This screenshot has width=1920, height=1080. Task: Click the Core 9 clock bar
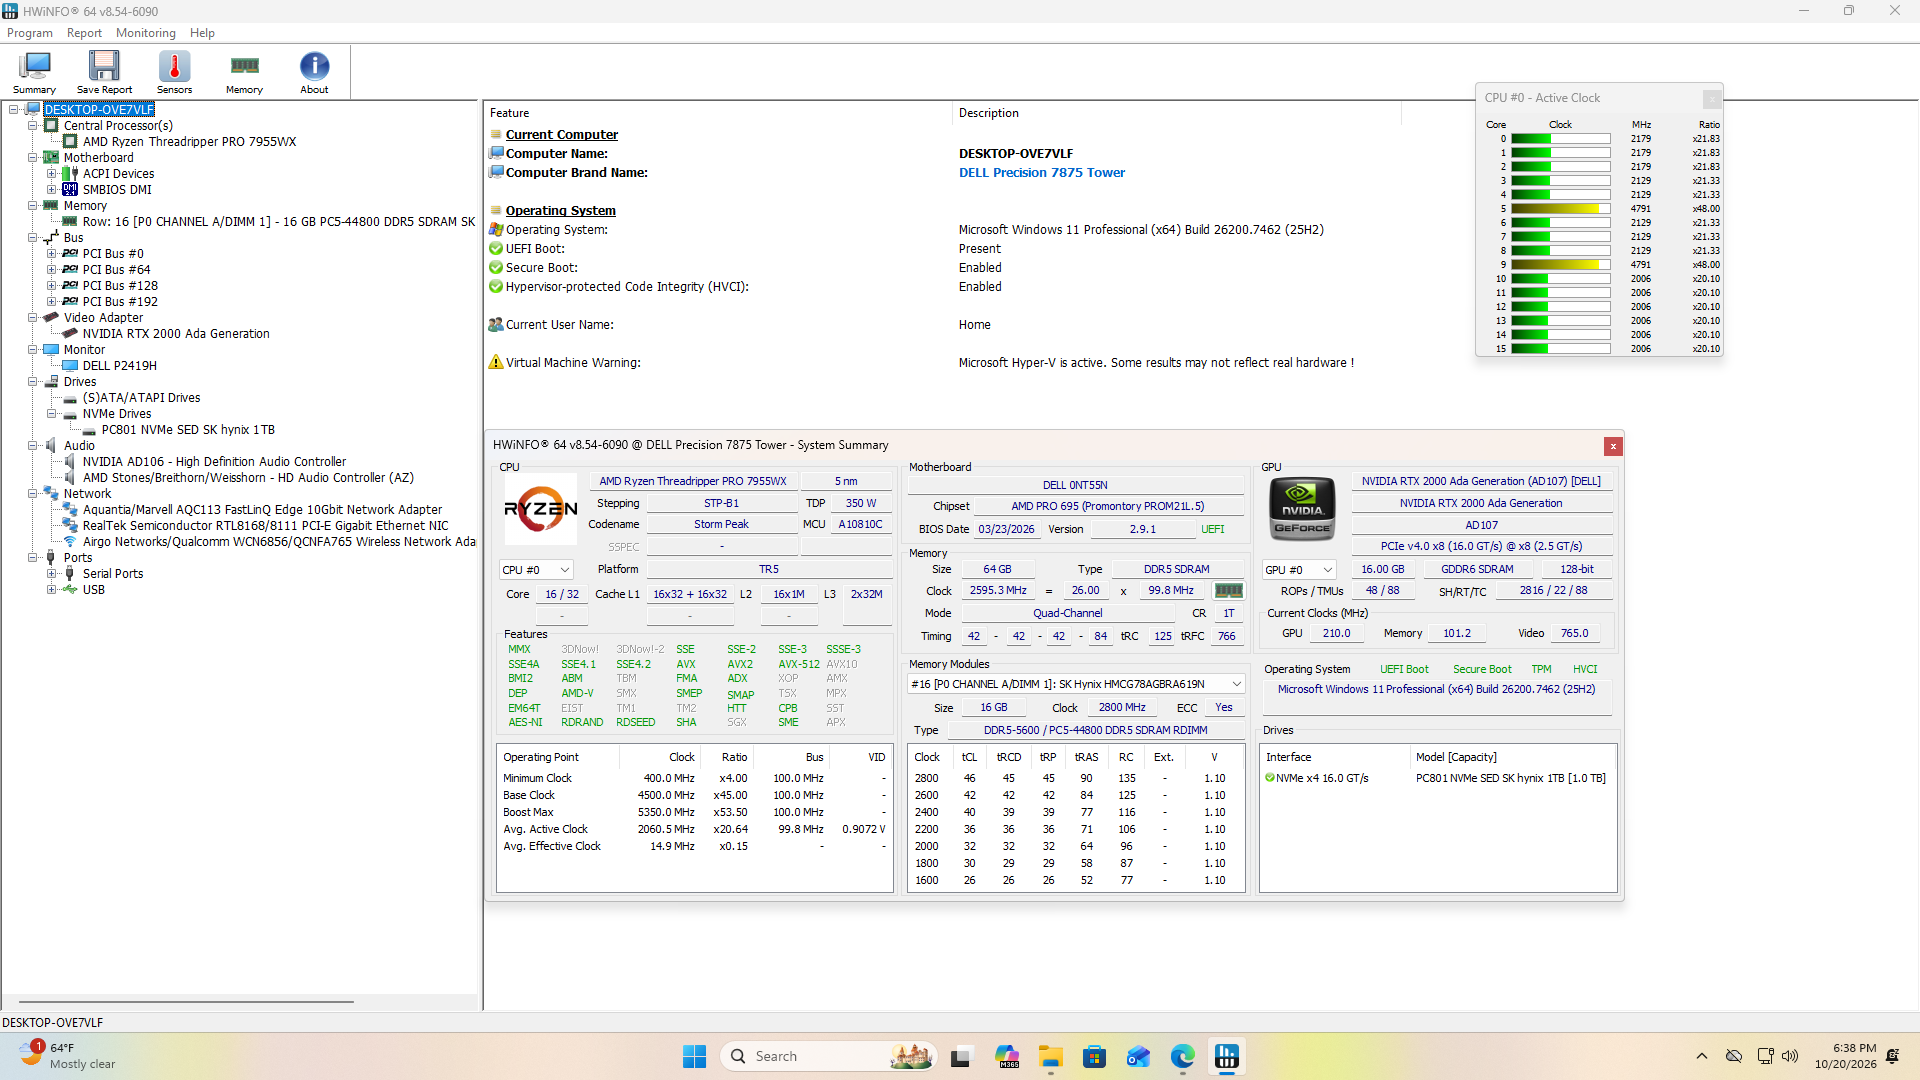tap(1560, 265)
